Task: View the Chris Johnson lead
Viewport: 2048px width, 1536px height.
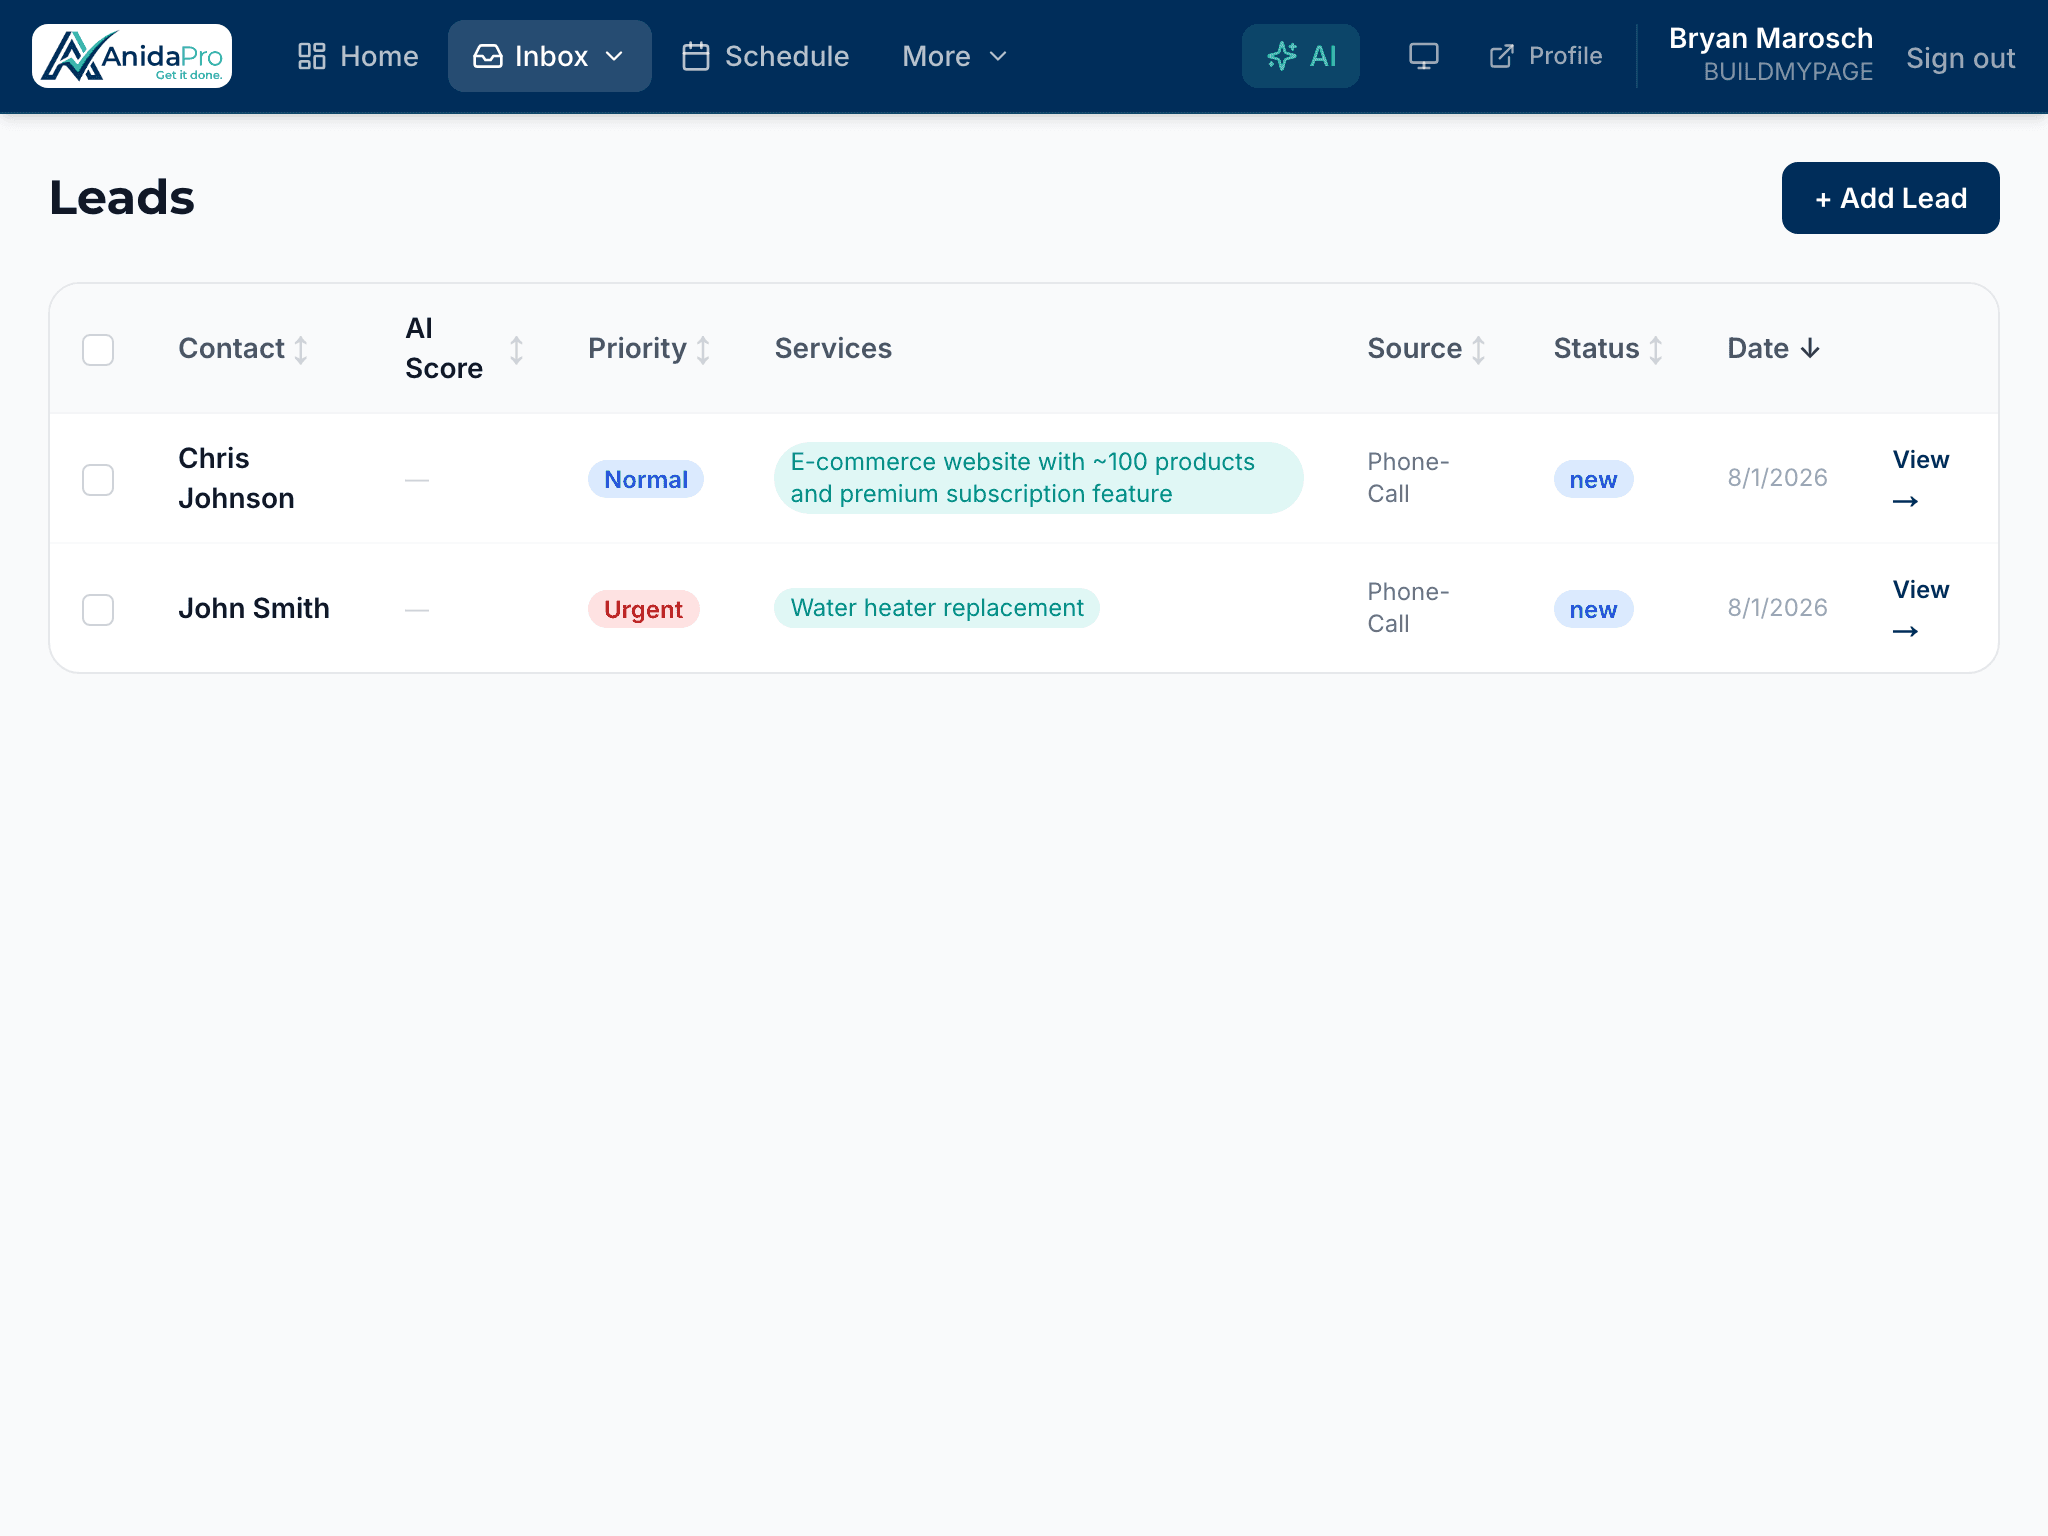Action: pyautogui.click(x=1920, y=479)
